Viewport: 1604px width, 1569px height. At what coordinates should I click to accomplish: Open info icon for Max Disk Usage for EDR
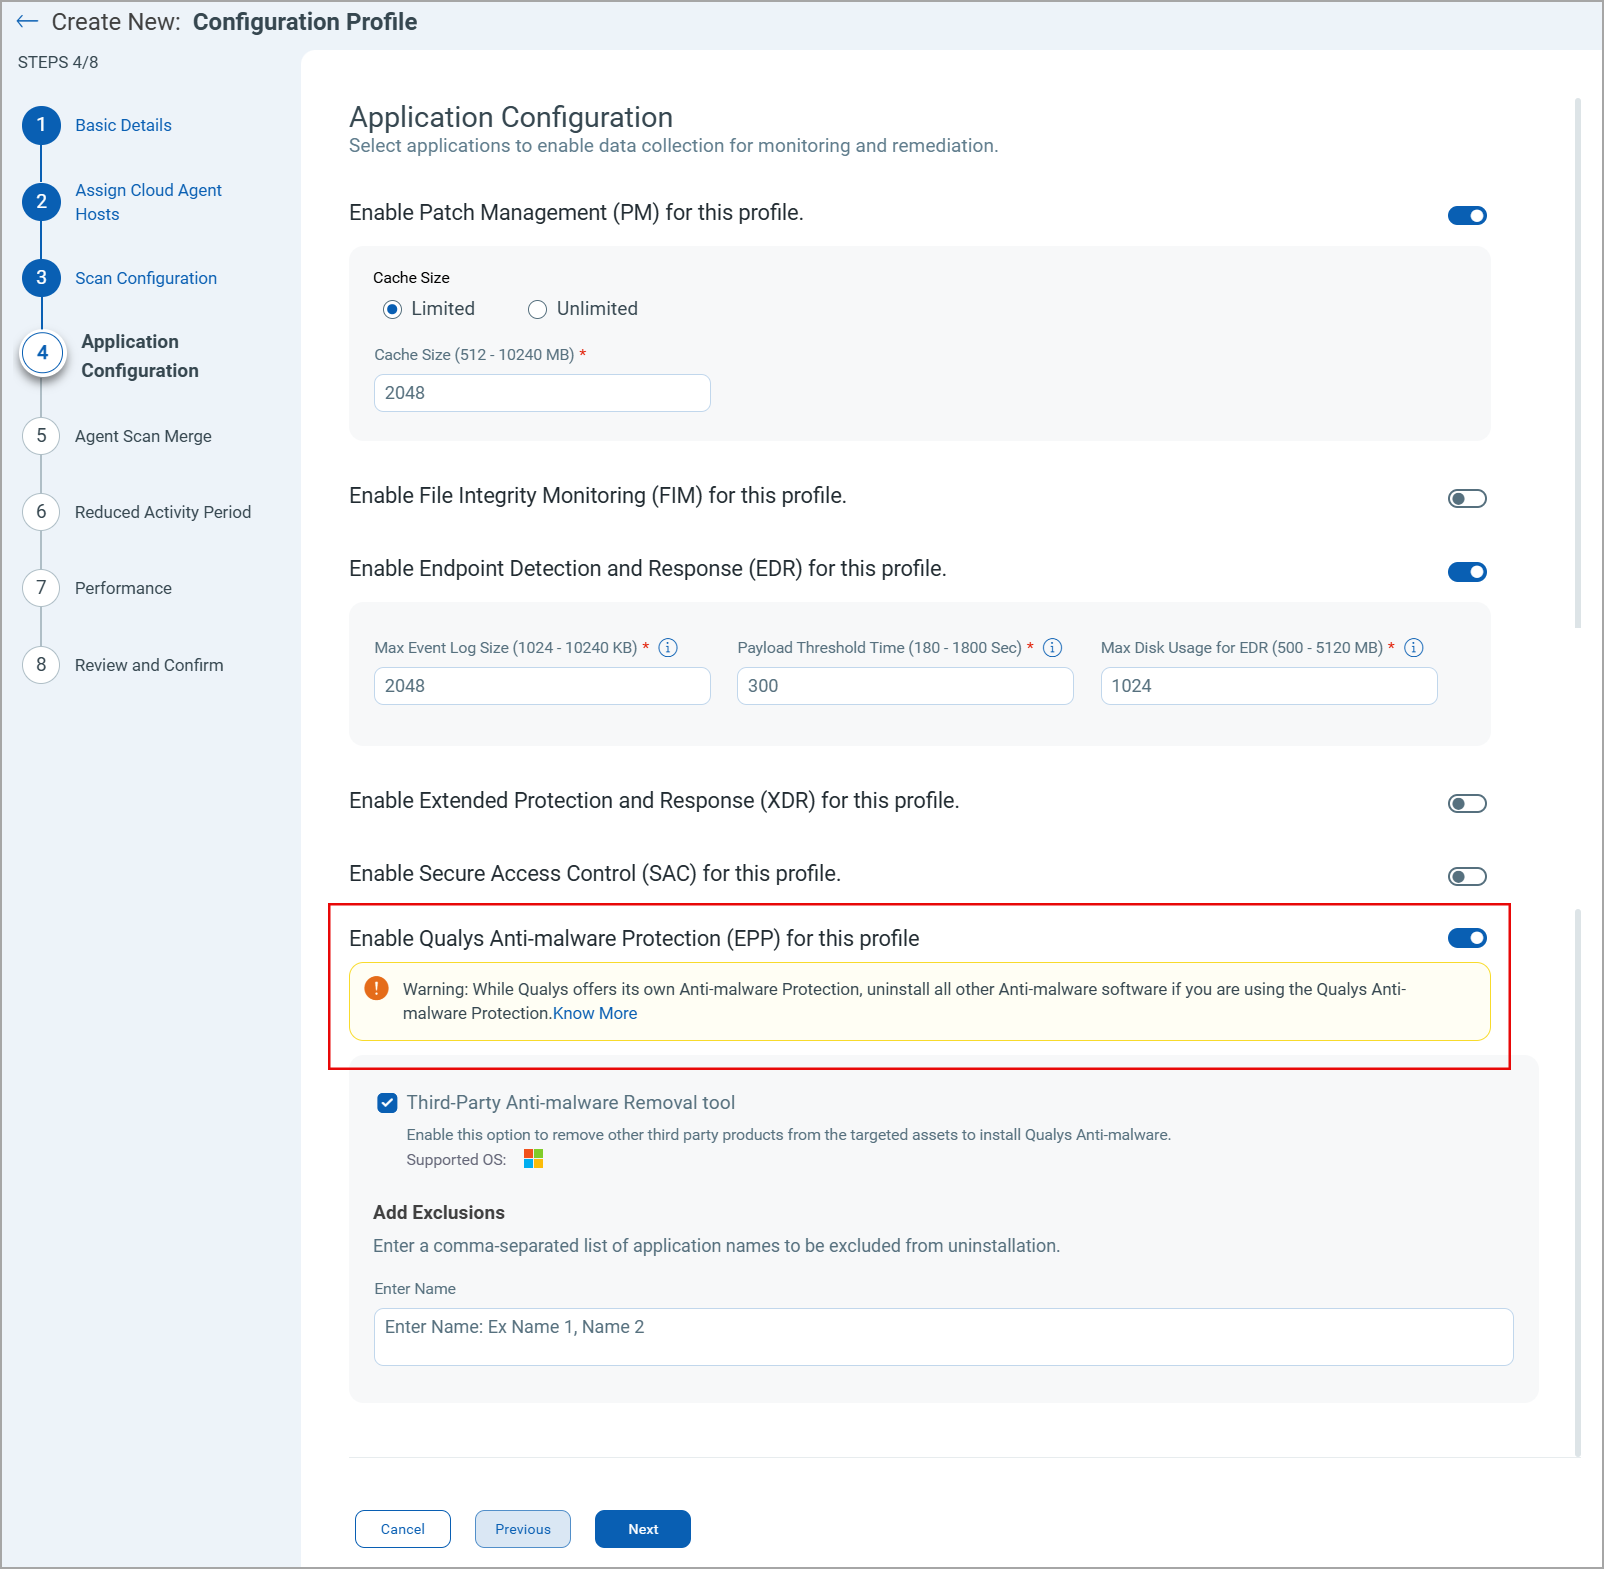coord(1413,647)
